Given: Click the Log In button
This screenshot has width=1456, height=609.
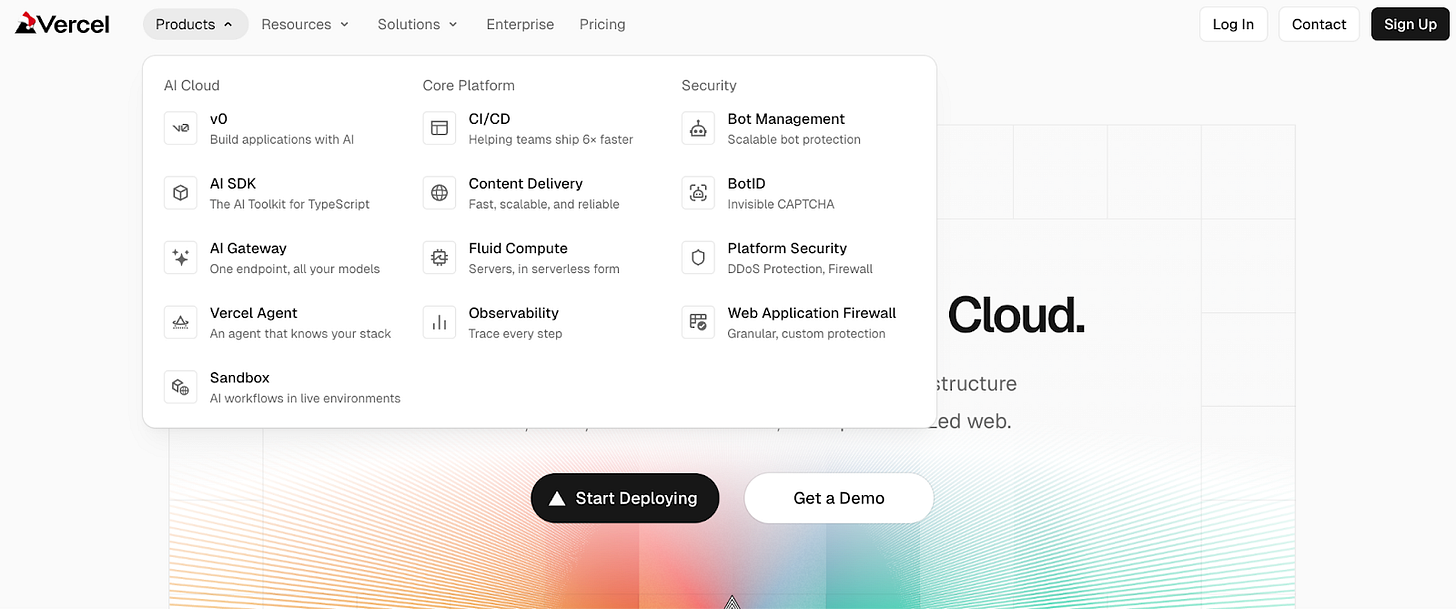Looking at the screenshot, I should pos(1233,24).
